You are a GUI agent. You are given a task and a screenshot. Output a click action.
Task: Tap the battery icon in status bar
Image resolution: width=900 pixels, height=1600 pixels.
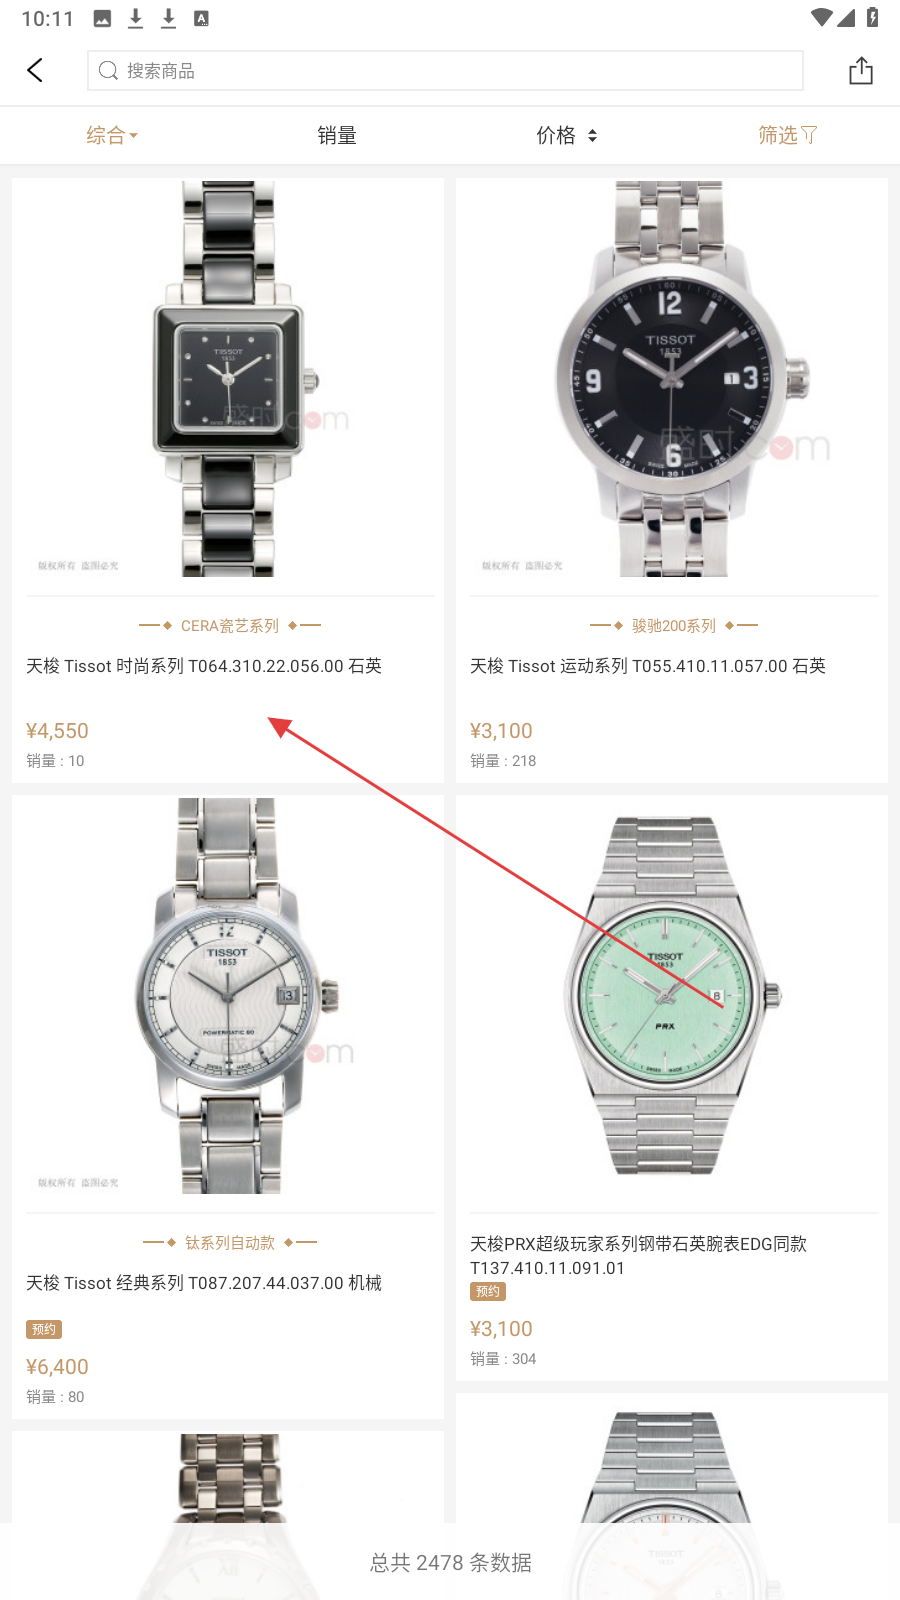click(x=873, y=17)
